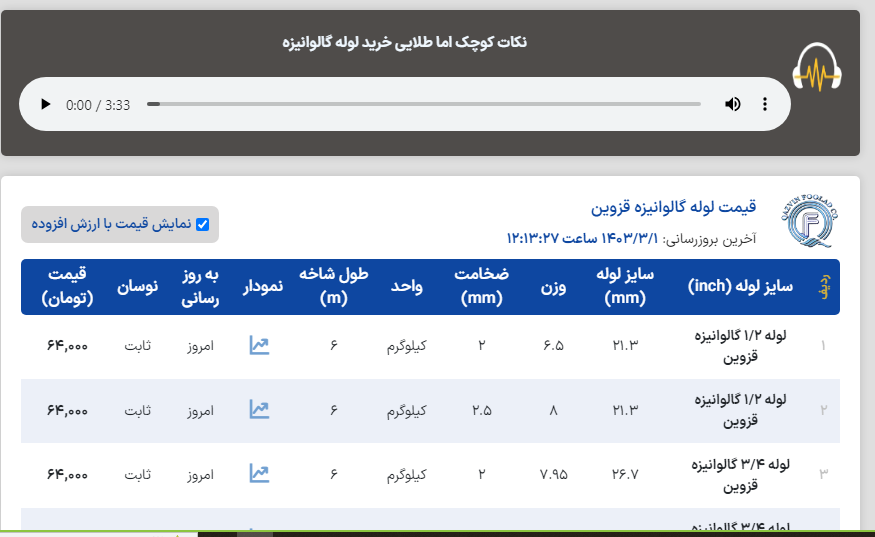Screen dimensions: 875x537
Task: Play the galvanized pipe audio clip
Action: pyautogui.click(x=45, y=104)
